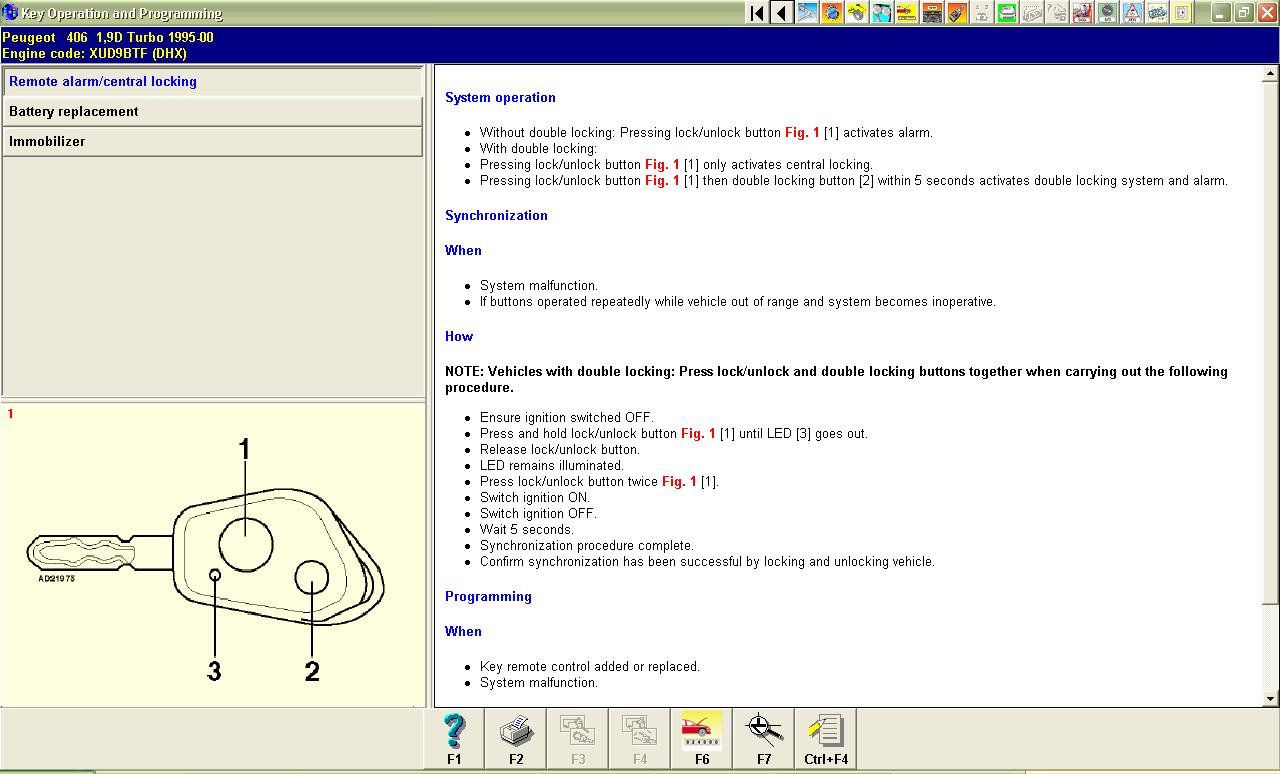Click the green-framed car toolbar icon
This screenshot has height=774, width=1280.
coord(1007,13)
